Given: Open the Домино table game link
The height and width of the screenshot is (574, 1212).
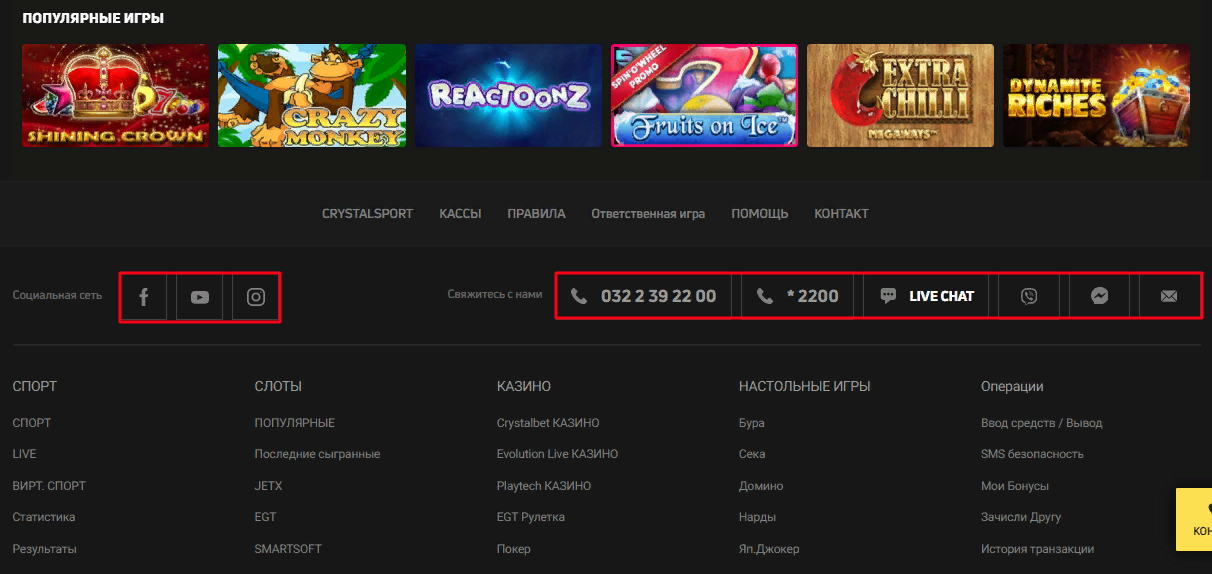Looking at the screenshot, I should click(x=761, y=486).
